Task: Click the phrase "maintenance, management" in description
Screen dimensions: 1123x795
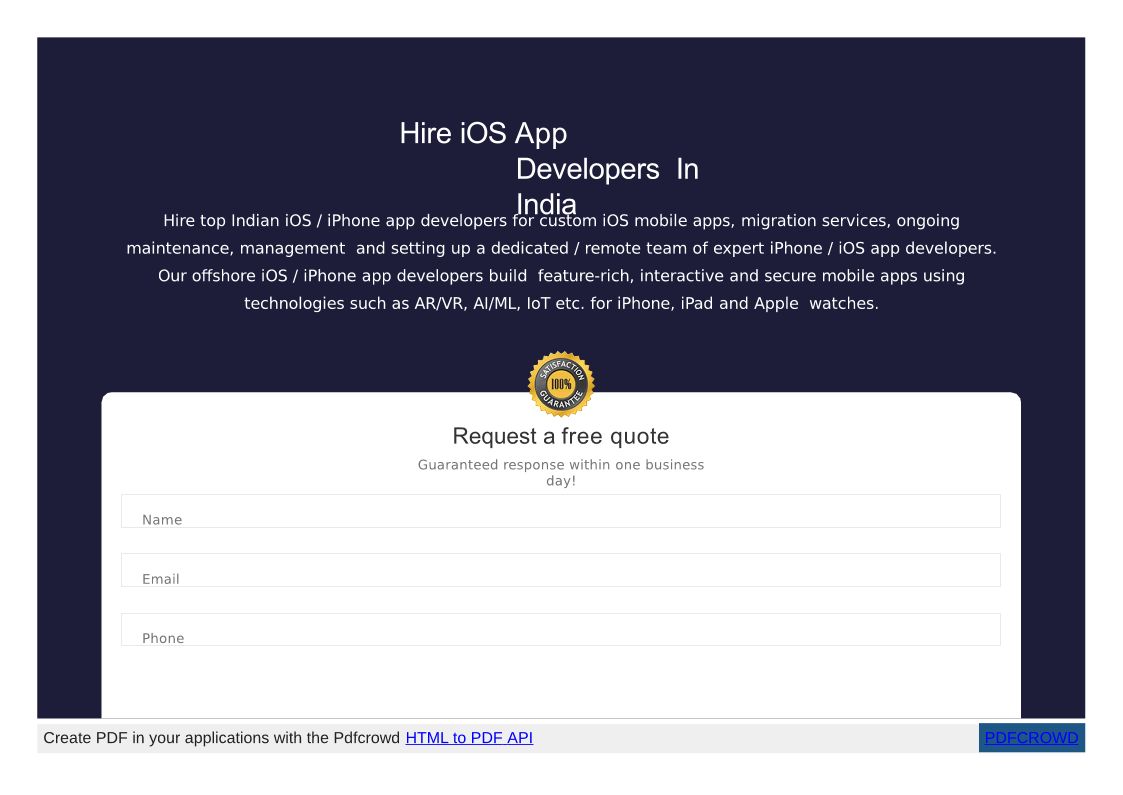Action: pyautogui.click(x=235, y=248)
